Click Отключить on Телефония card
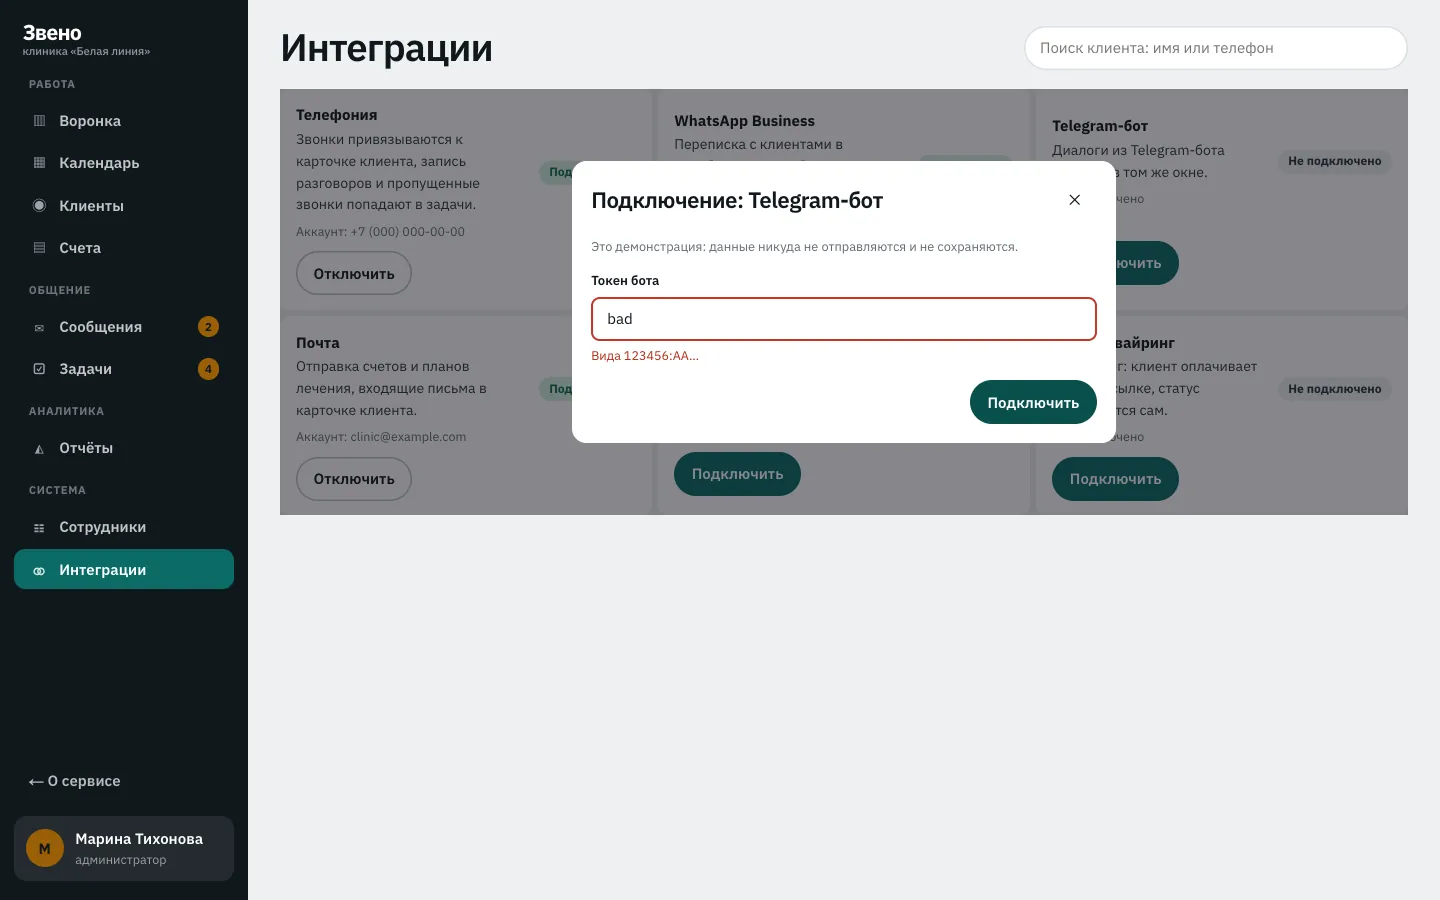Image resolution: width=1440 pixels, height=900 pixels. (x=354, y=273)
